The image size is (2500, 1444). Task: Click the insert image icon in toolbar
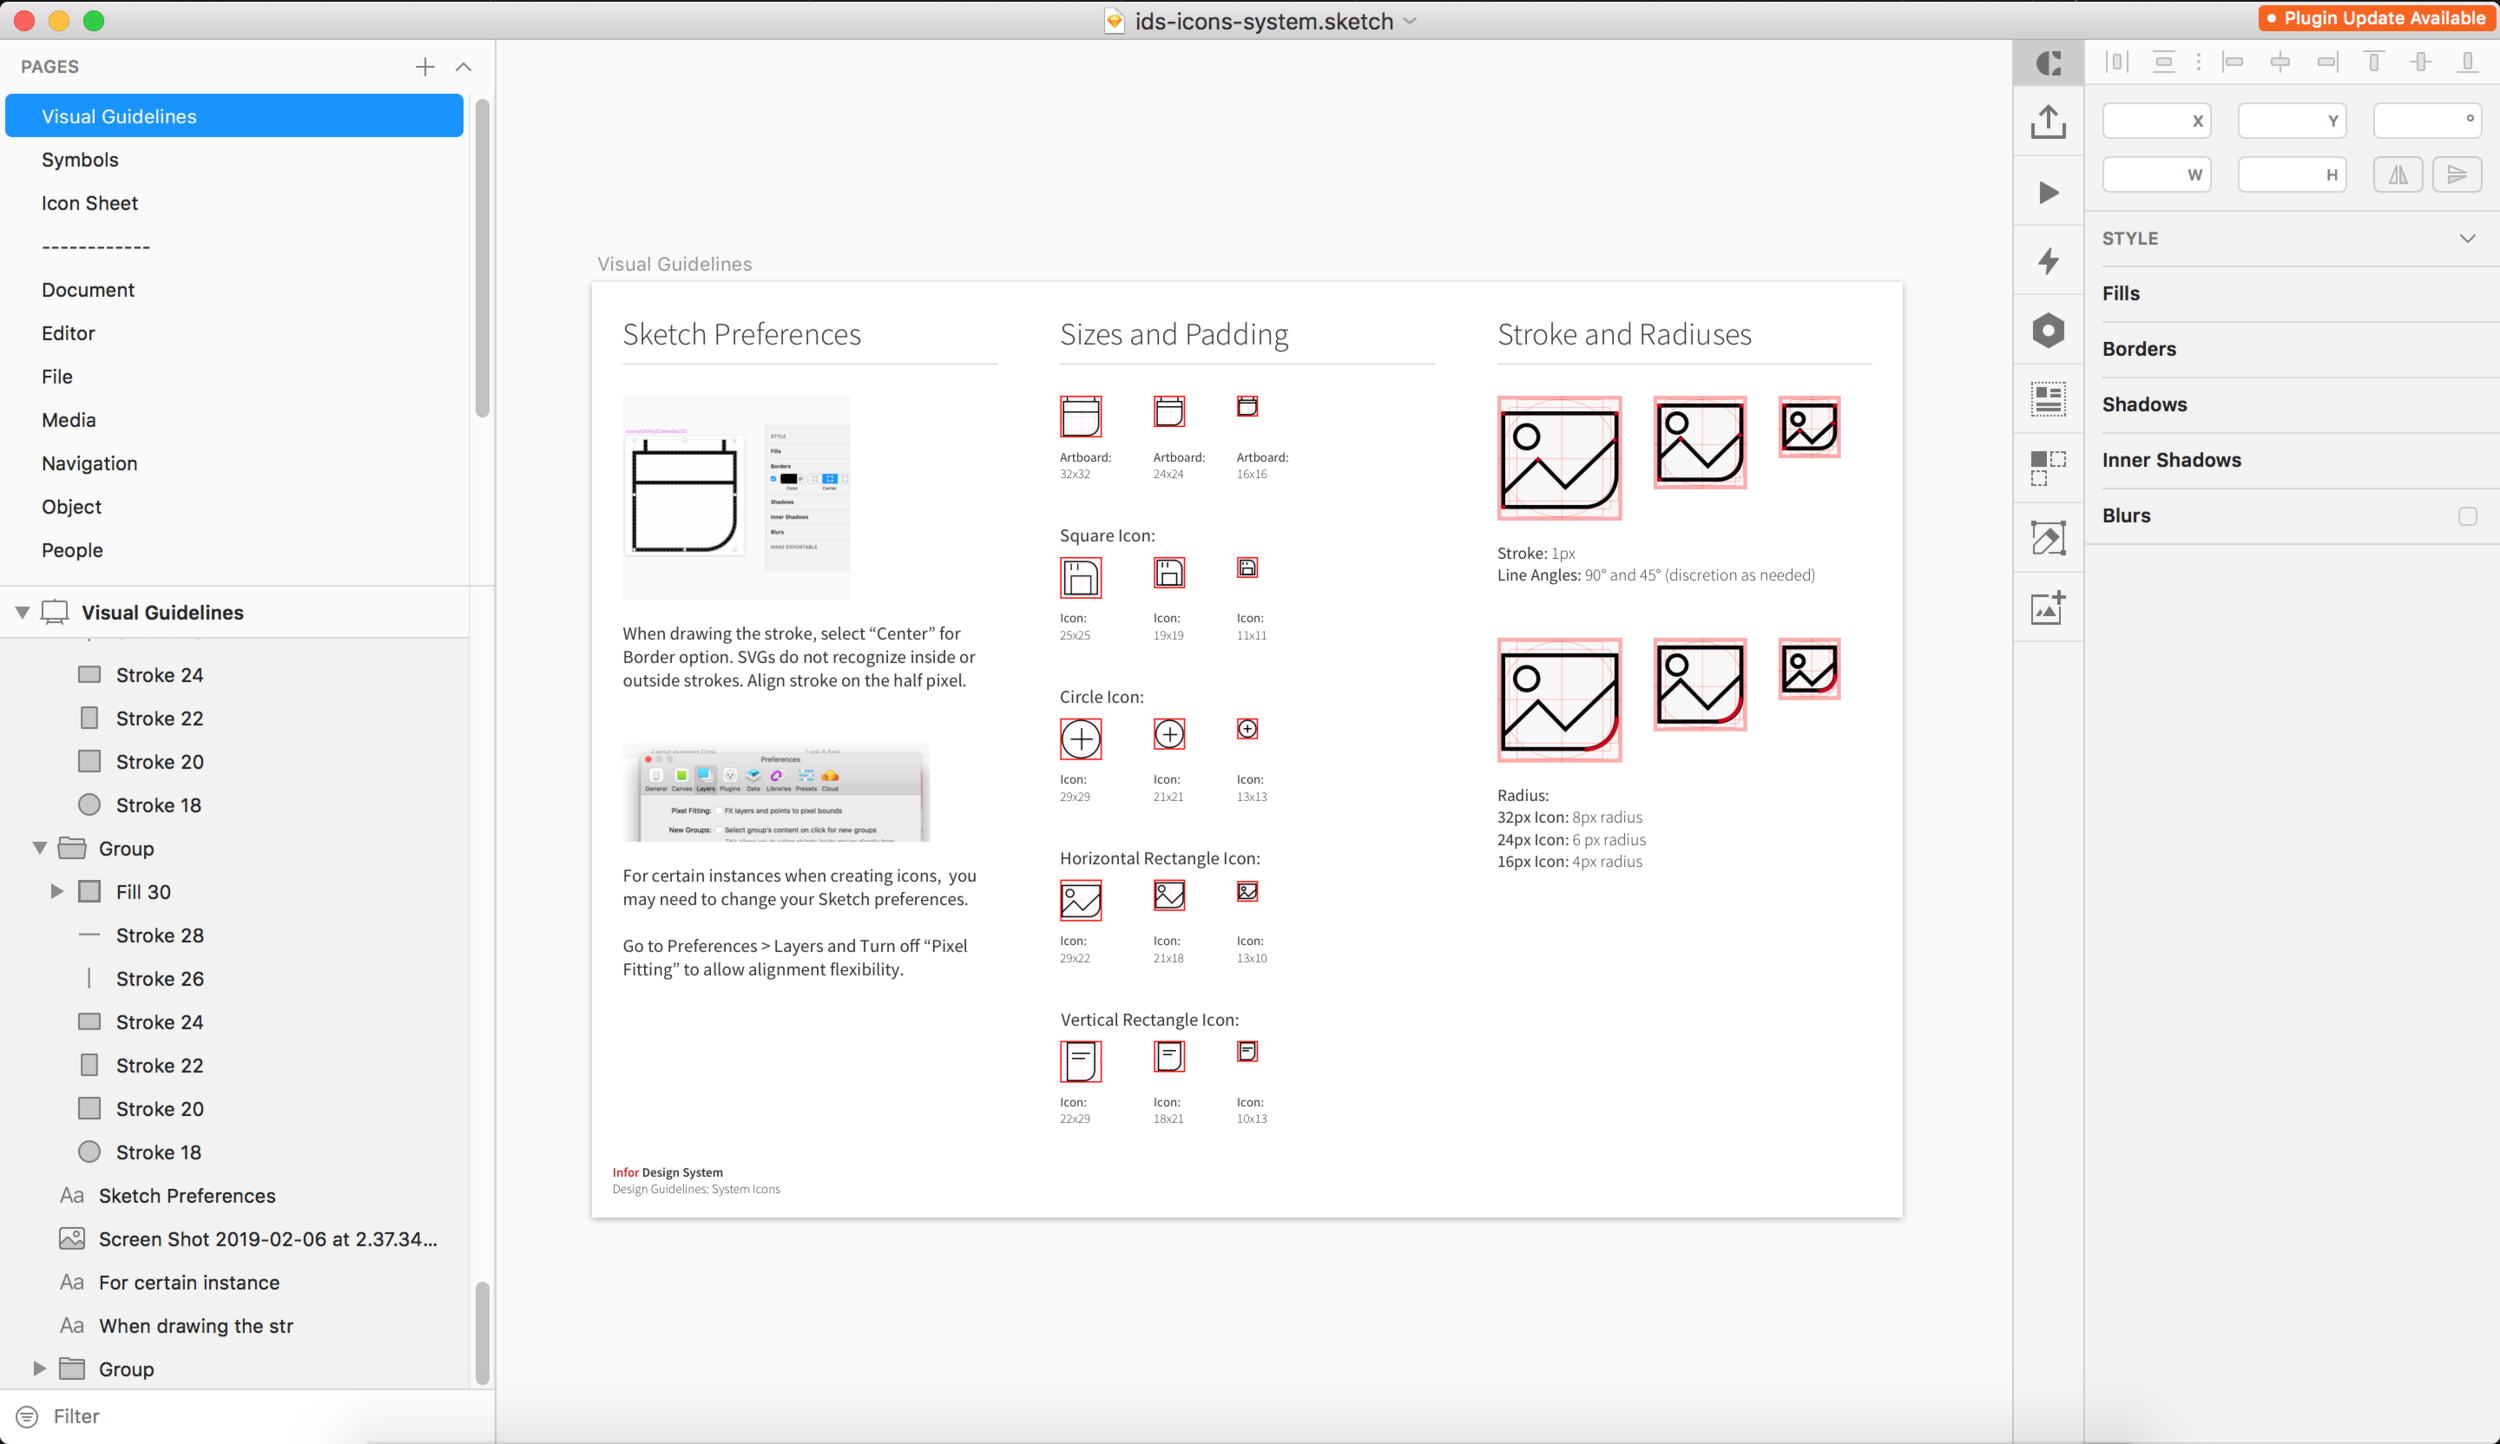coord(2048,608)
